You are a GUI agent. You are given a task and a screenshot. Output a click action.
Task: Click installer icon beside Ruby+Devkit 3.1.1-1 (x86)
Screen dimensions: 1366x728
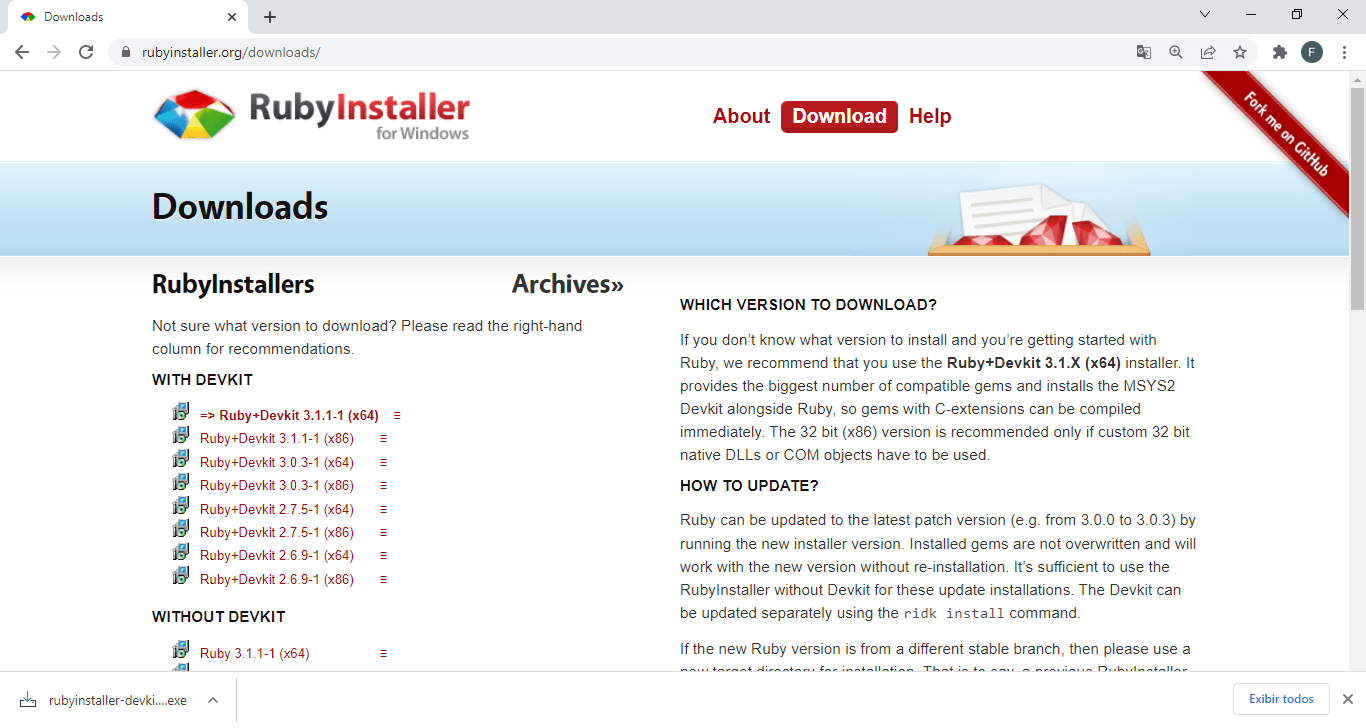click(x=181, y=435)
